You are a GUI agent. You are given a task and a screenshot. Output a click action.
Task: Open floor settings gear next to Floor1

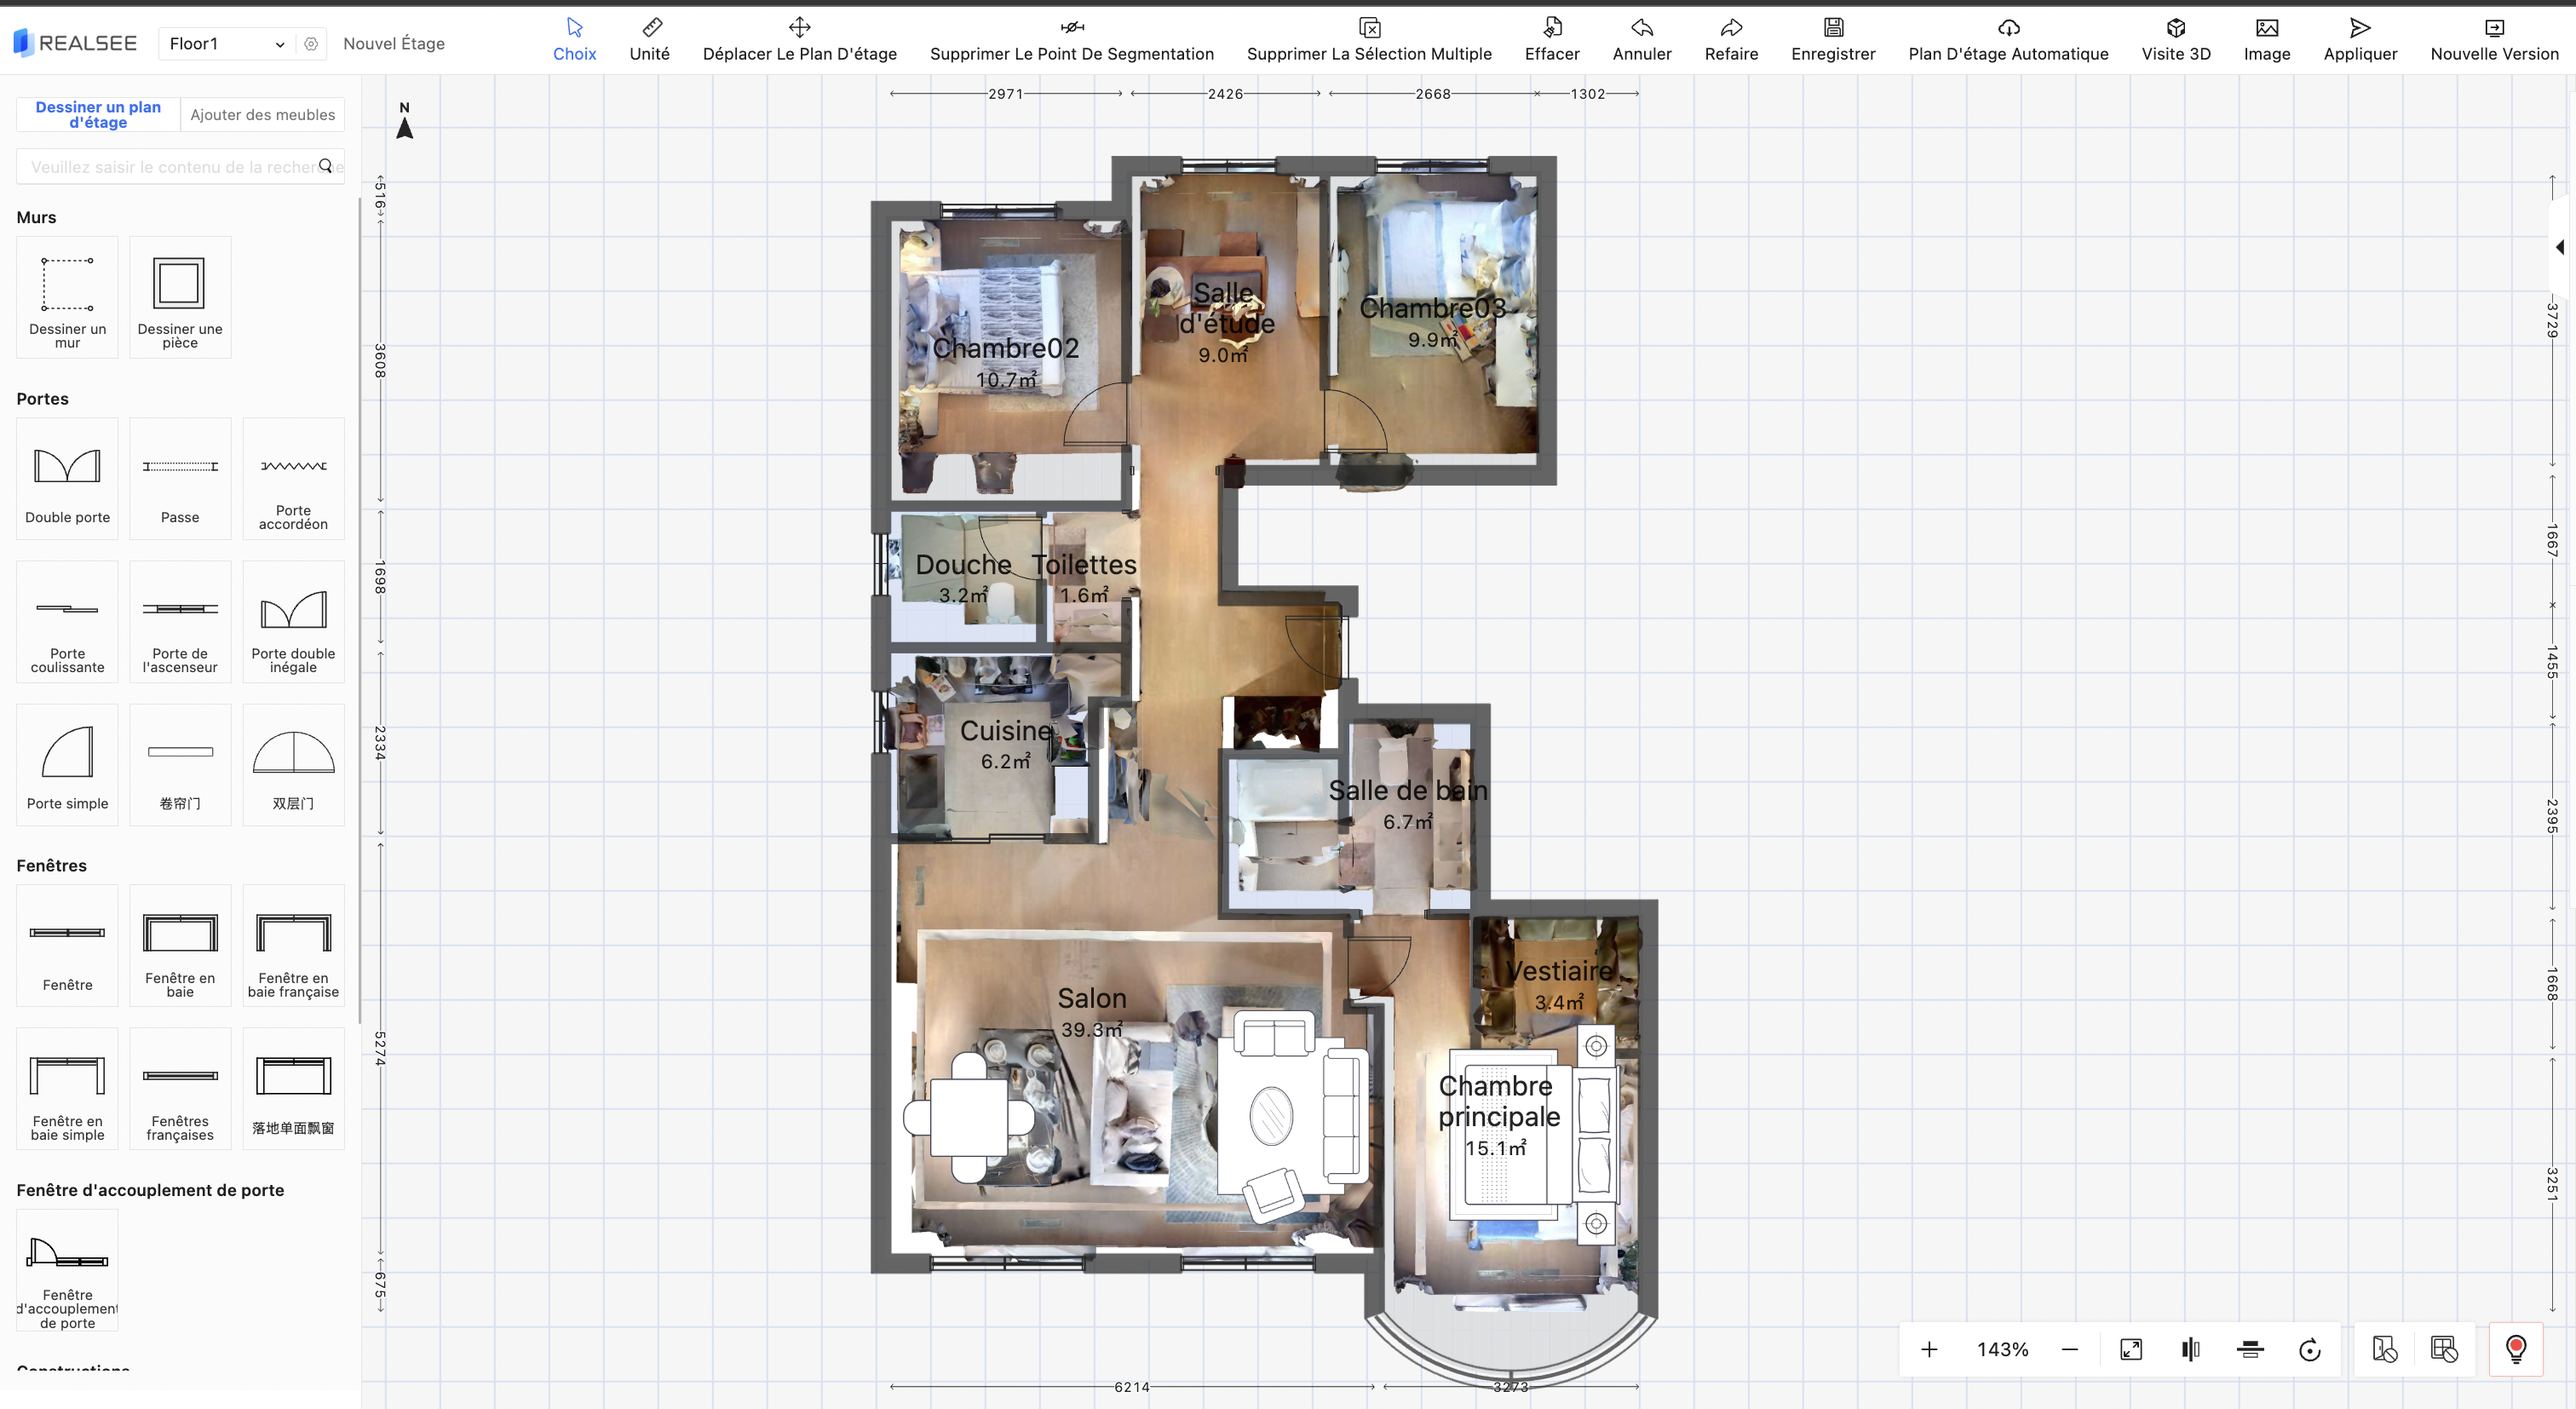311,44
